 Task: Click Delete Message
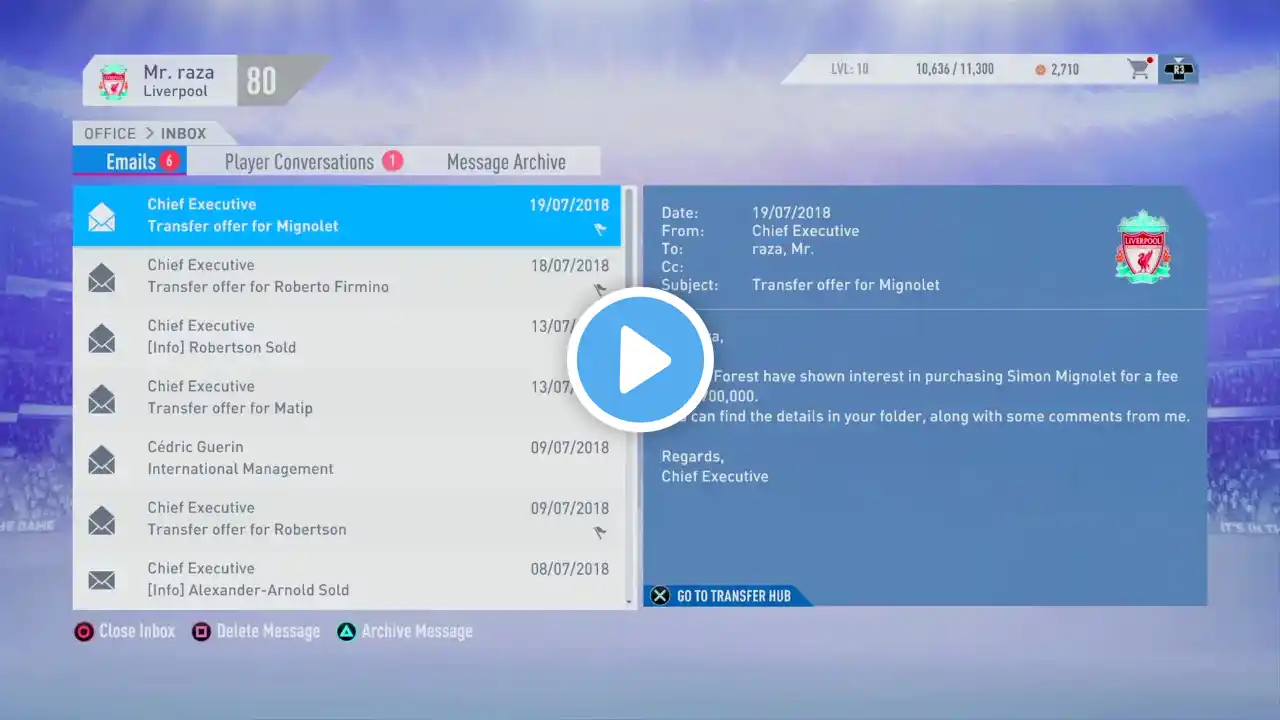click(257, 631)
